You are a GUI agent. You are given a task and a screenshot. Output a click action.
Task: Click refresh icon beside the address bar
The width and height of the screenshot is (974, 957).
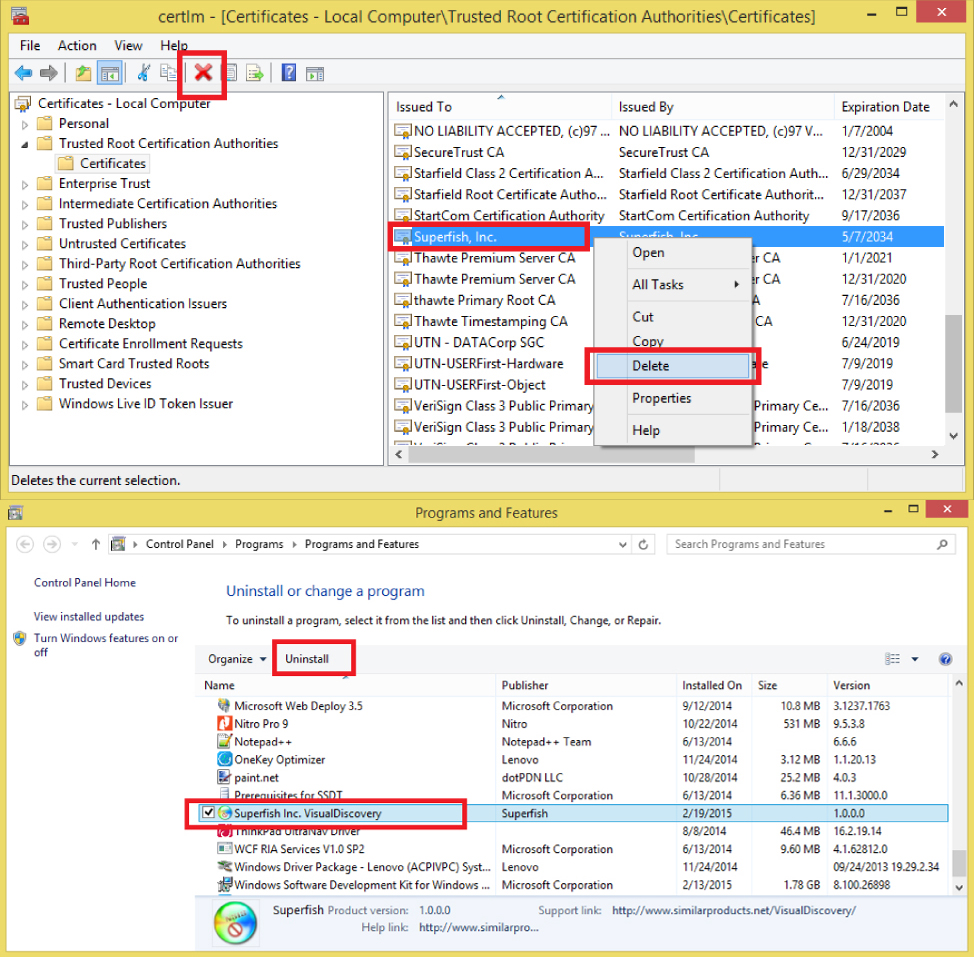[x=646, y=544]
